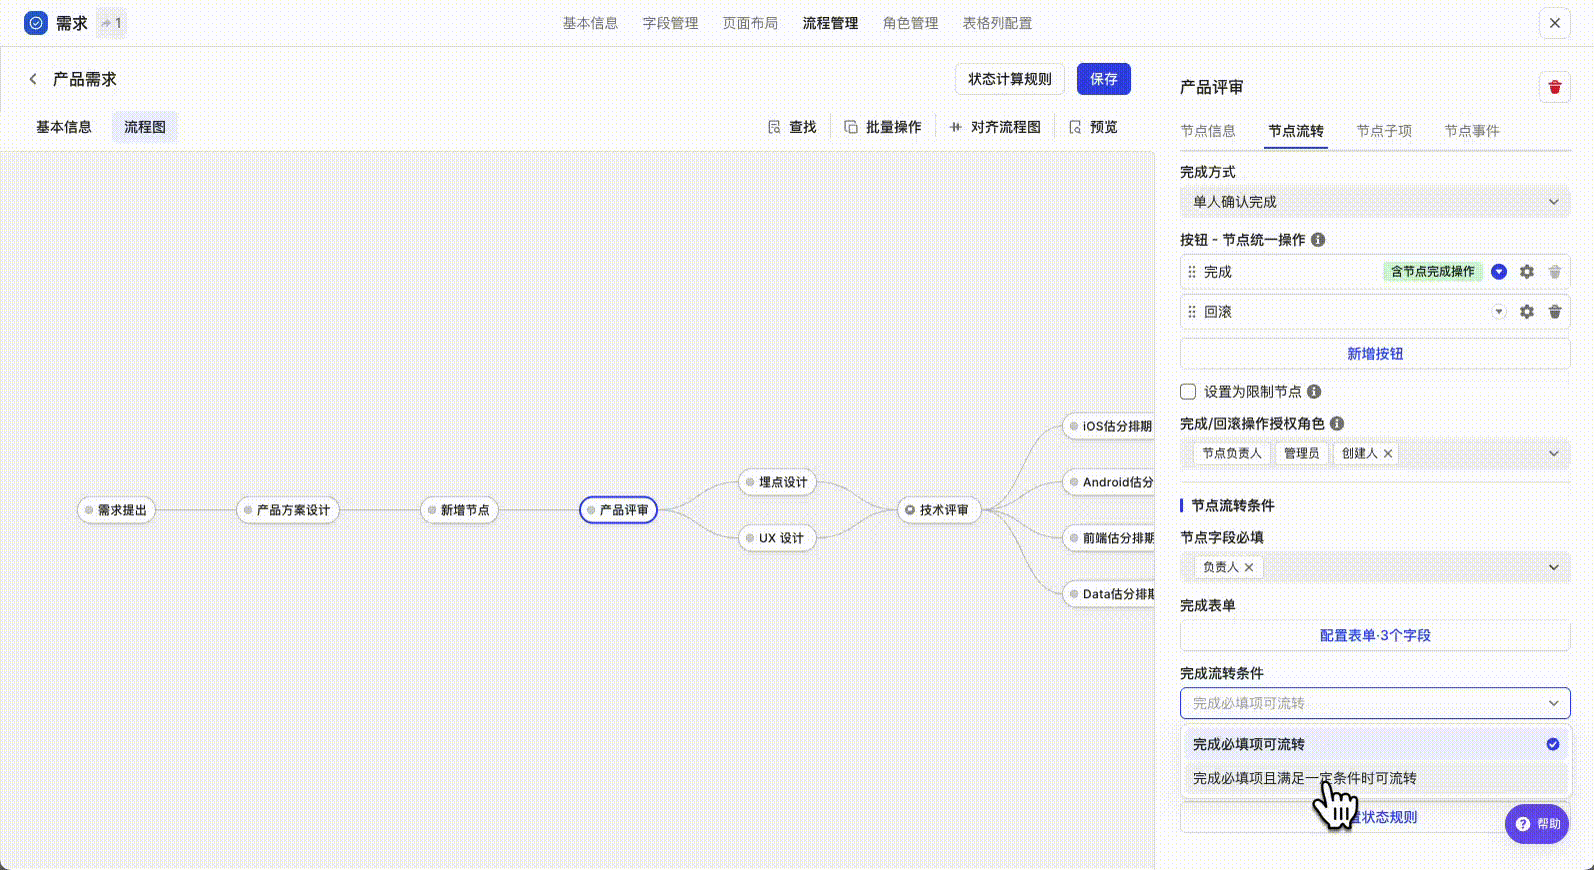1594x870 pixels.
Task: Select option 完成必填项可流转
Action: (x=1375, y=744)
